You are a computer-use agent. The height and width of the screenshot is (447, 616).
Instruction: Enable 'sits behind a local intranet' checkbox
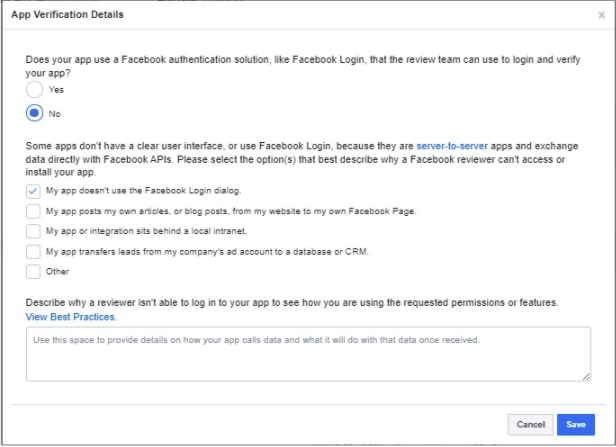tap(33, 231)
